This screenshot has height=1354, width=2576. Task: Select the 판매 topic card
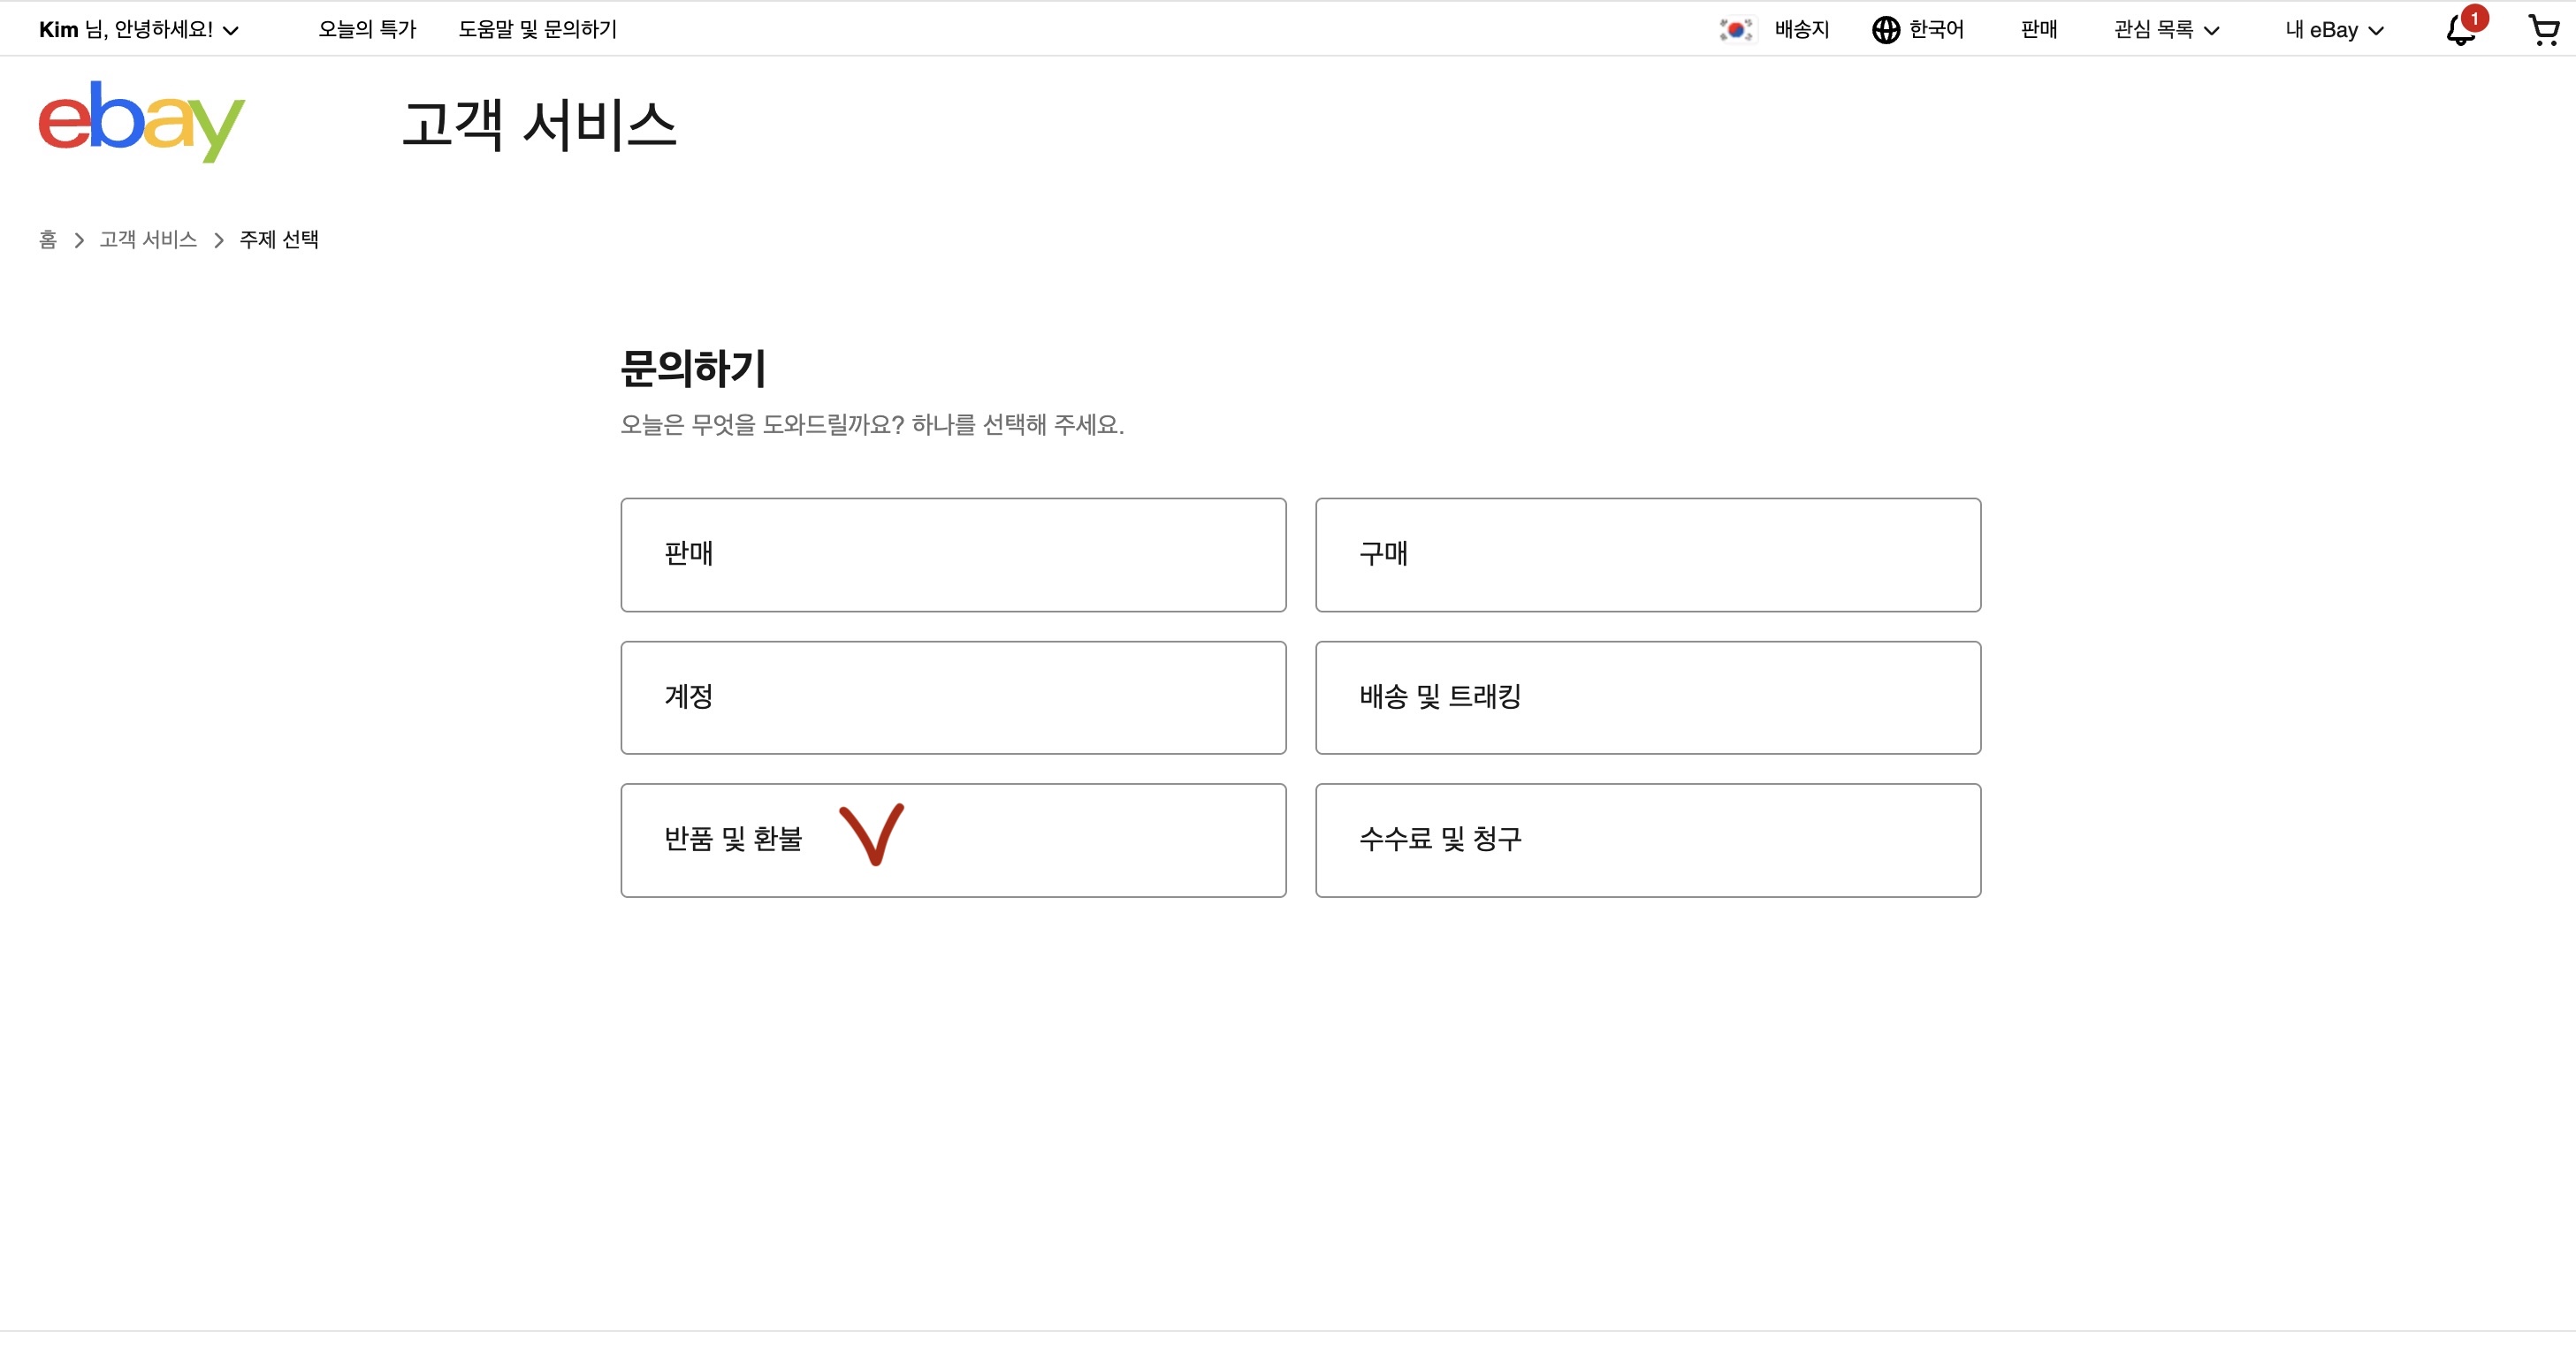953,555
